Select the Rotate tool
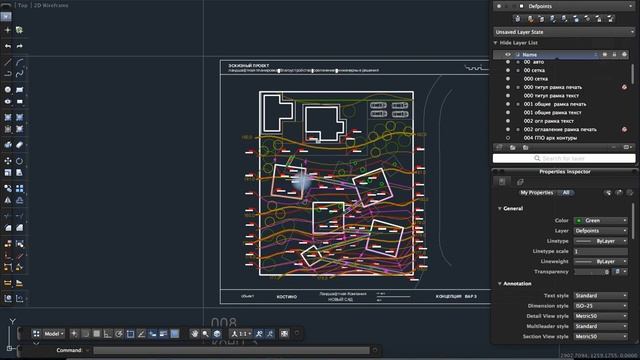Image resolution: width=640 pixels, height=360 pixels. coord(20,161)
